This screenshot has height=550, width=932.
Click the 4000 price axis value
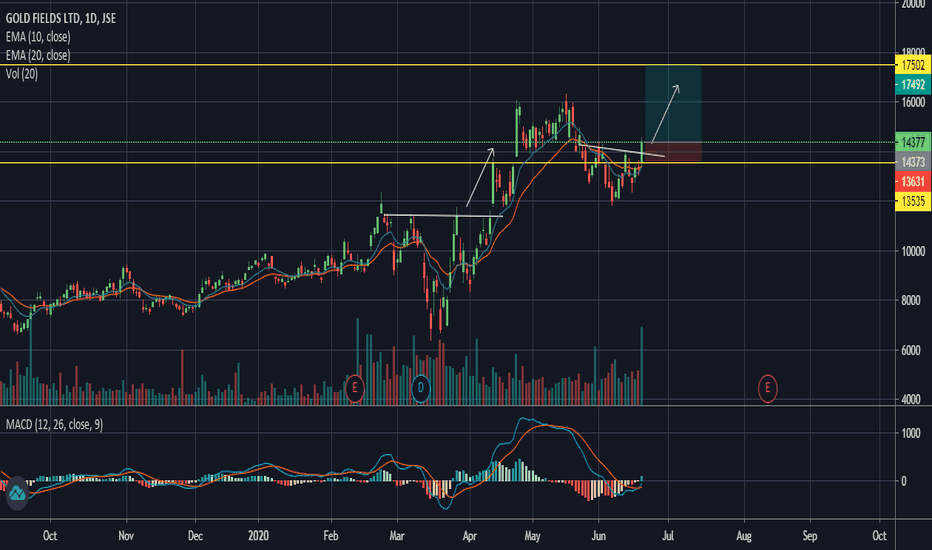point(911,400)
